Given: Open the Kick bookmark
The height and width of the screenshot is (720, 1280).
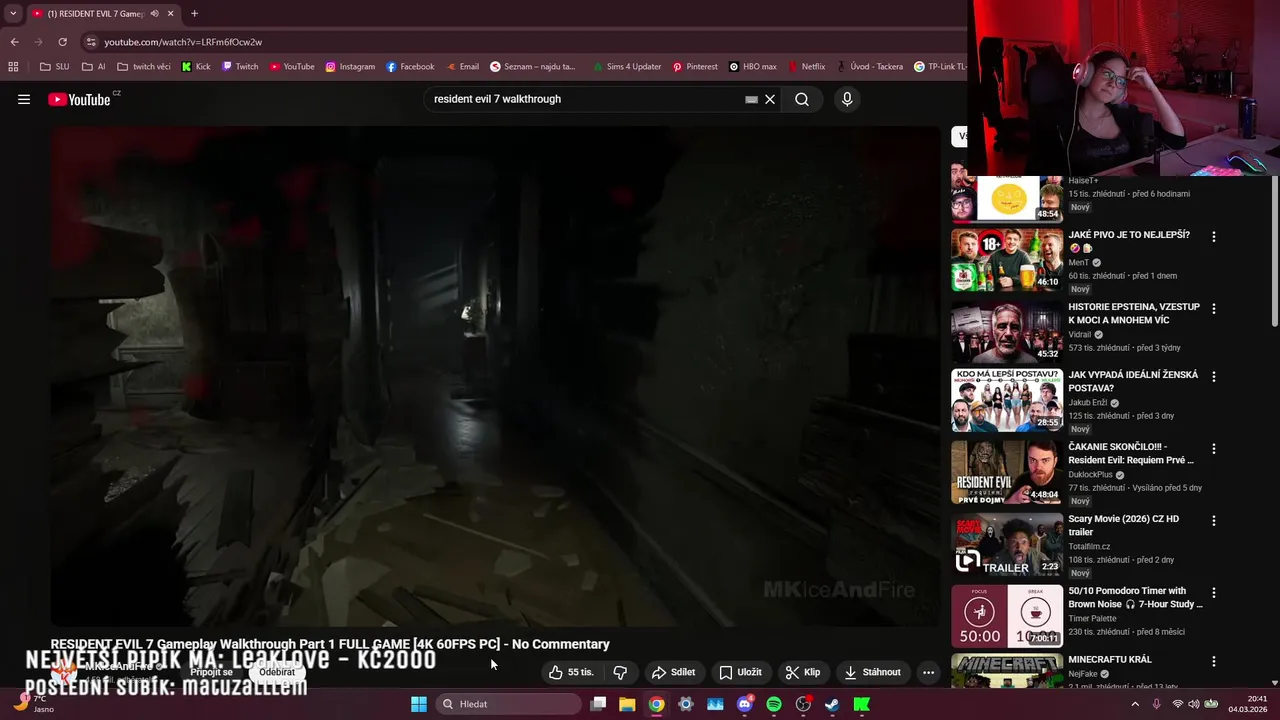Looking at the screenshot, I should (x=195, y=67).
